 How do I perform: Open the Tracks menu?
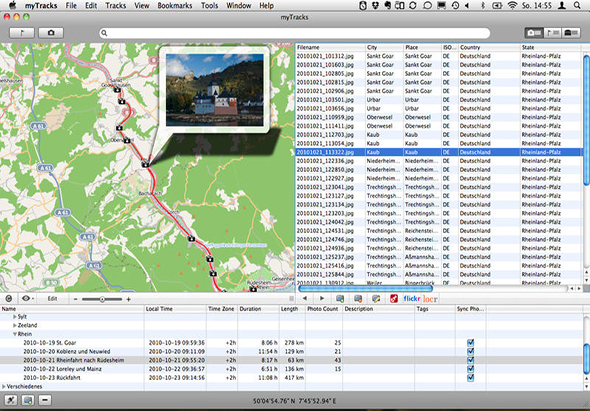pos(116,6)
